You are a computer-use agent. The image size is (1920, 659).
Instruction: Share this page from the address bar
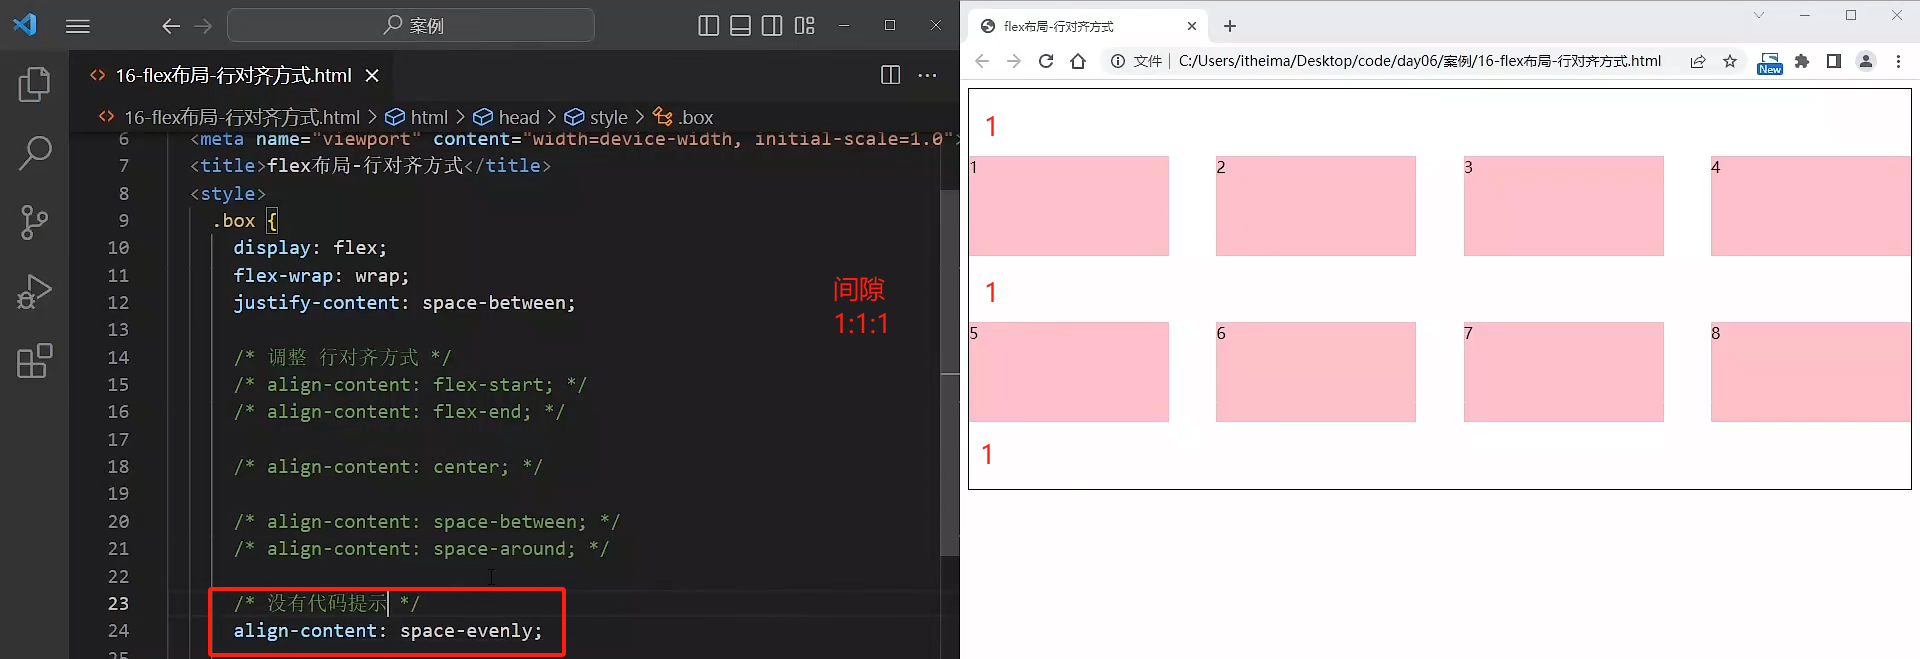(1698, 61)
